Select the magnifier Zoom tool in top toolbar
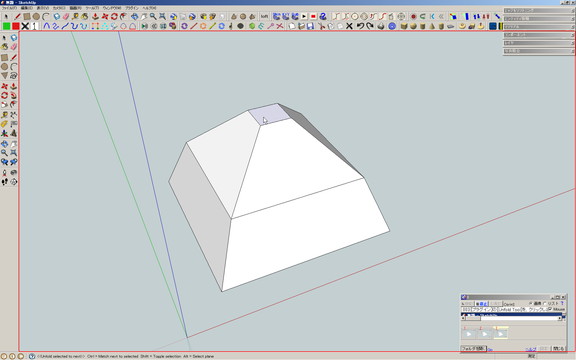 pos(153,17)
